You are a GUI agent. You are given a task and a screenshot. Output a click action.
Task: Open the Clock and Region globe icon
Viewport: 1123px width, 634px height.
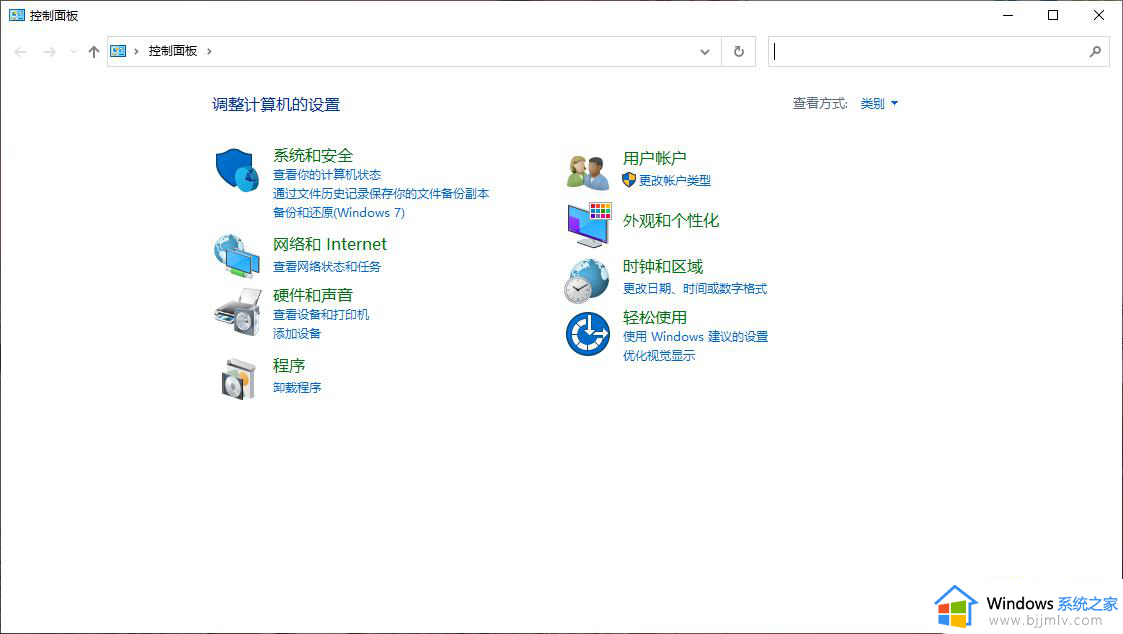pyautogui.click(x=587, y=281)
